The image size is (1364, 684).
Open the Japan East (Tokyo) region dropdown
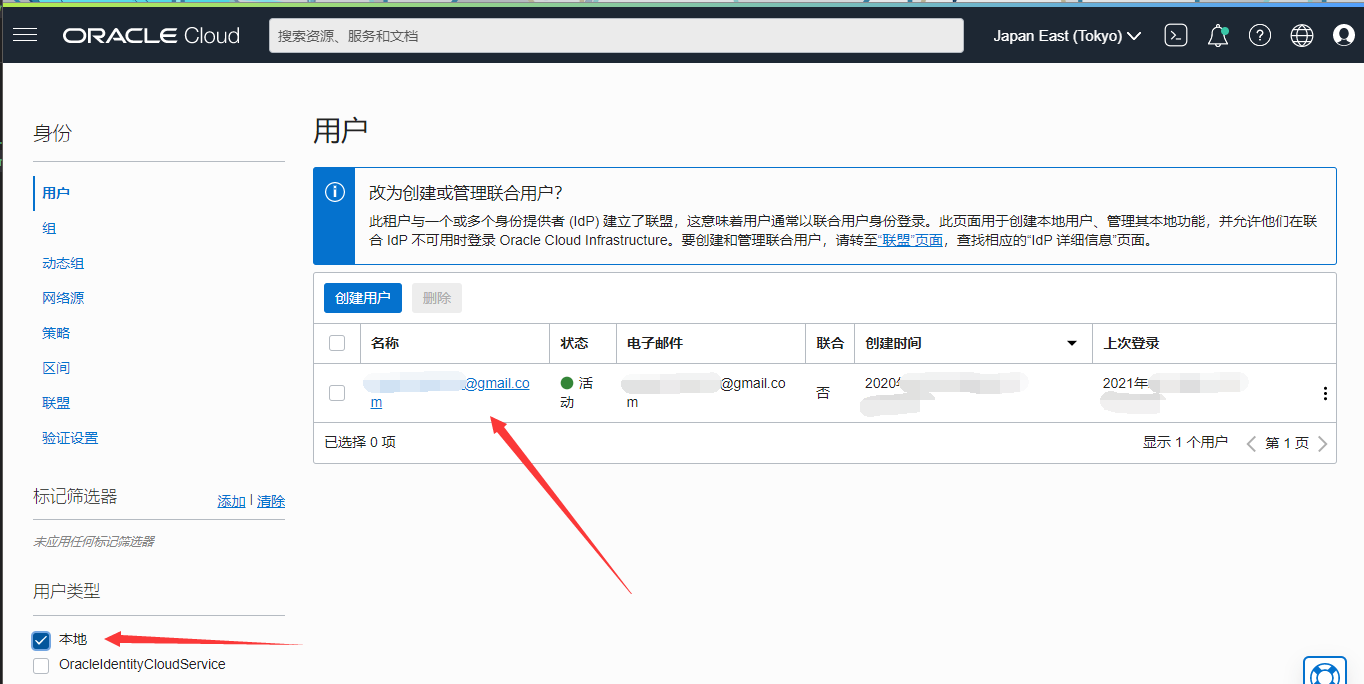[x=1066, y=34]
